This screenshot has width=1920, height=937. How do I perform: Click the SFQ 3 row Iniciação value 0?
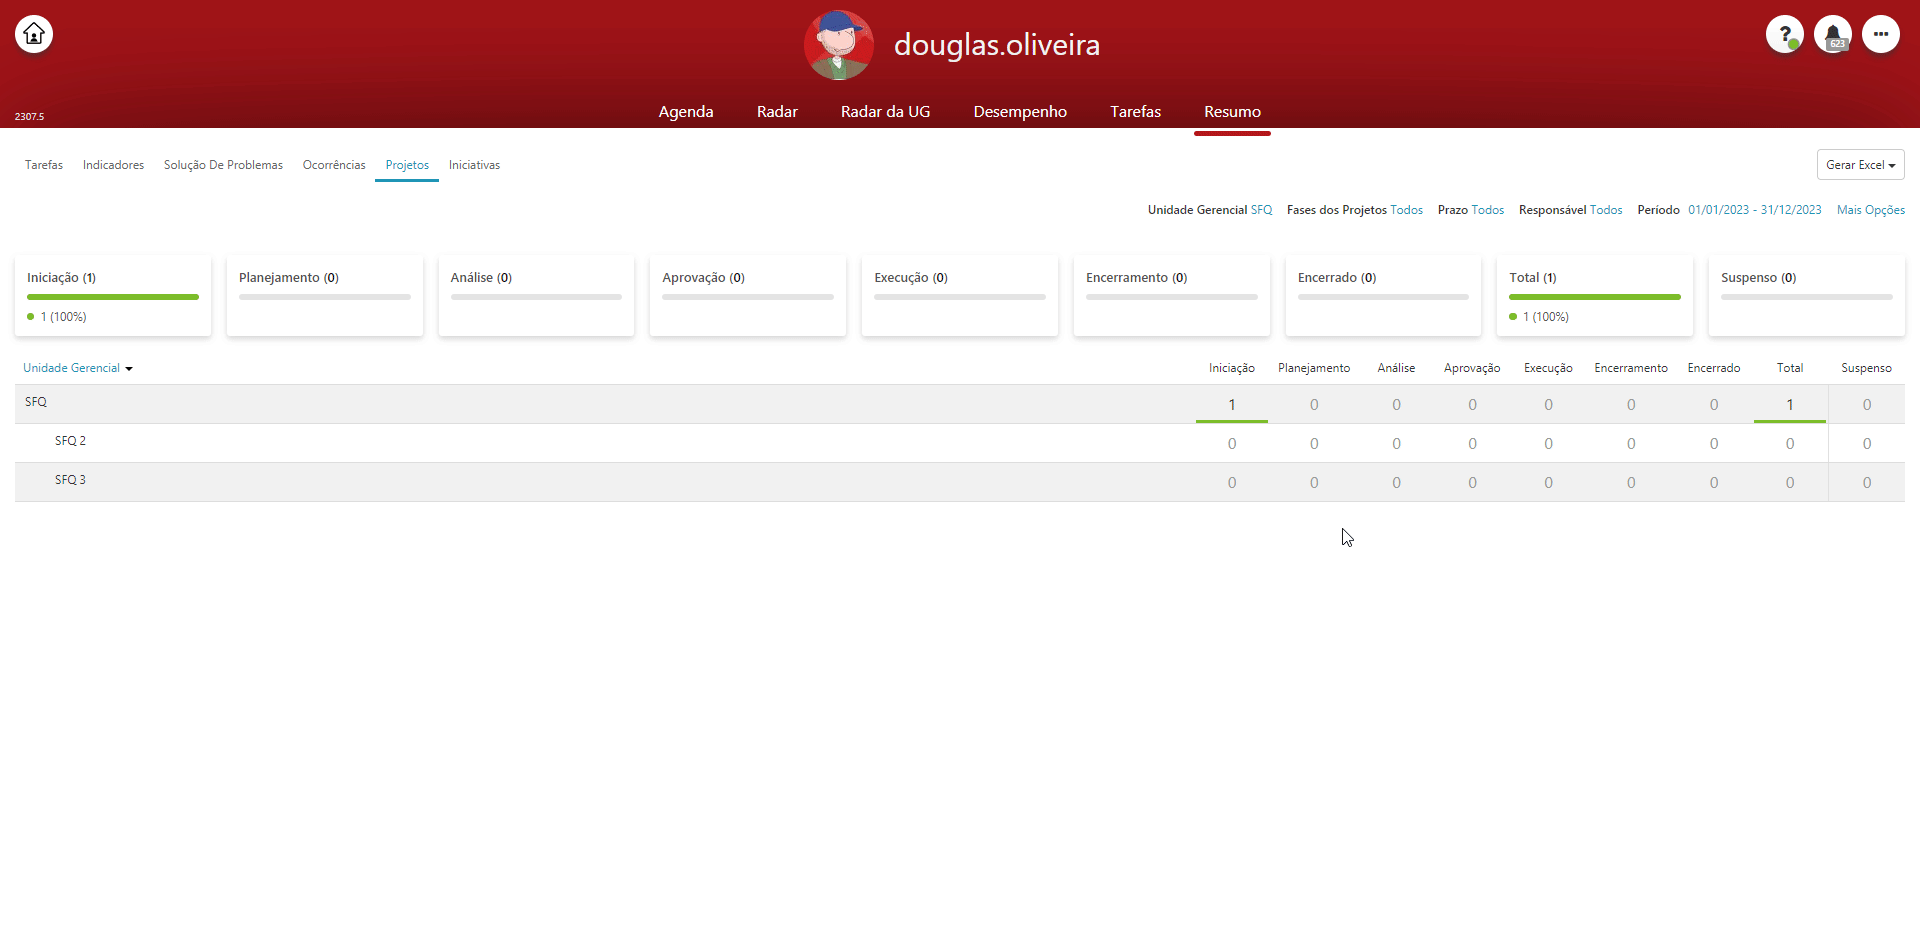click(x=1232, y=483)
